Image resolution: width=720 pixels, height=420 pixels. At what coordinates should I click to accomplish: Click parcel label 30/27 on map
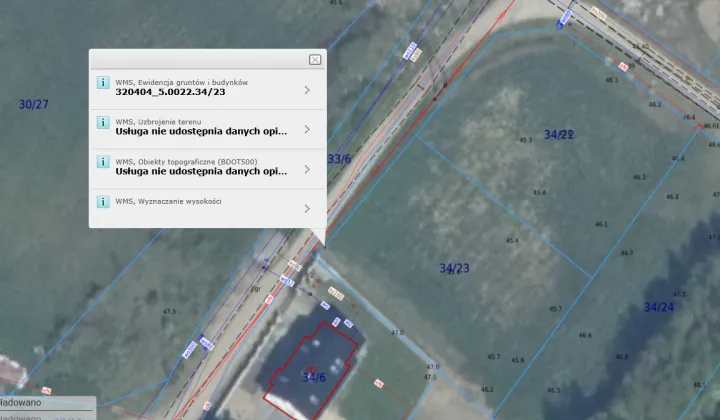tap(34, 105)
